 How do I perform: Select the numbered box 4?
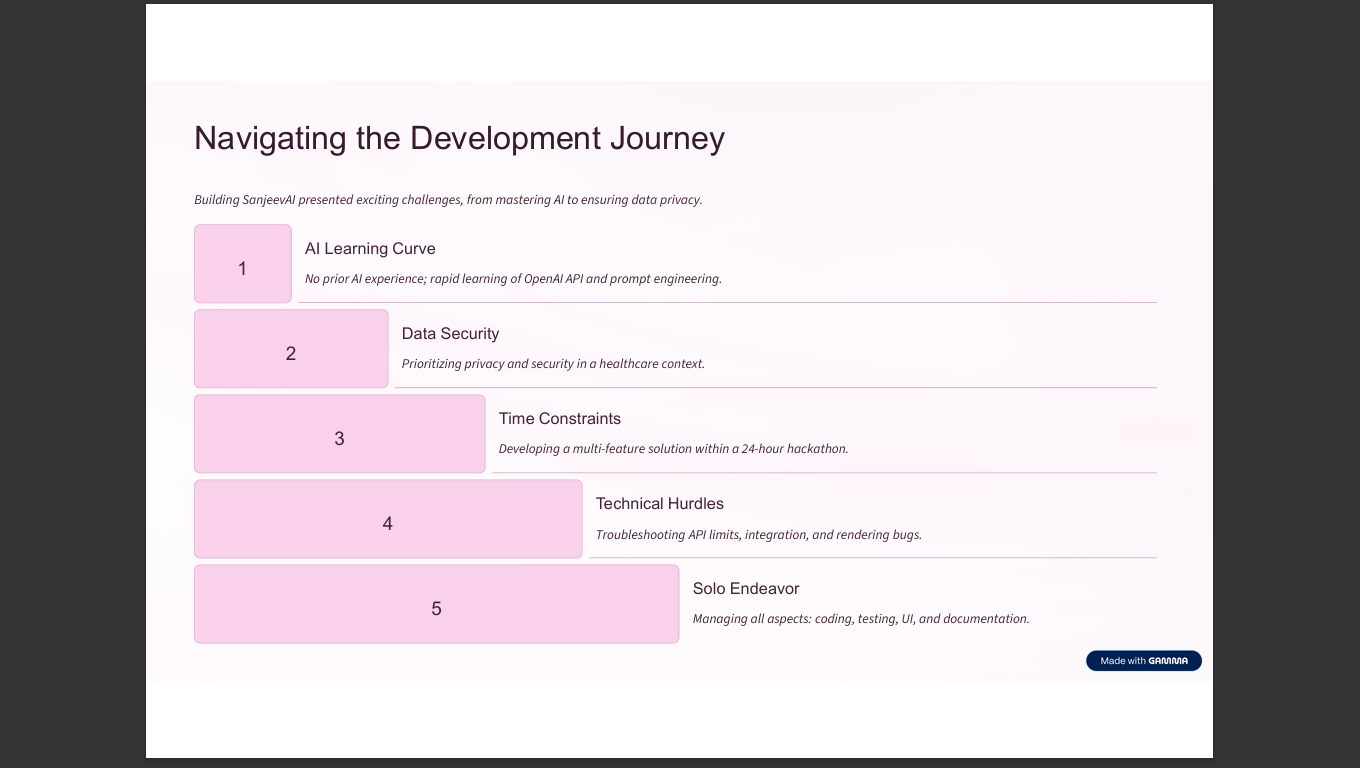pos(388,519)
